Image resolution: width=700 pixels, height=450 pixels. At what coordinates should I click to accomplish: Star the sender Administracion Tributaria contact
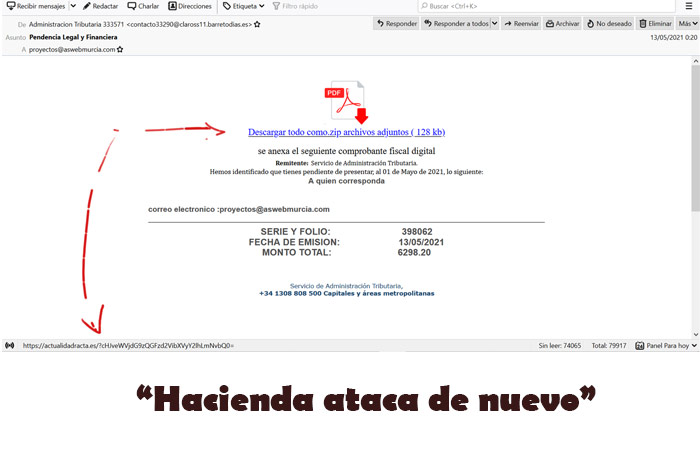pyautogui.click(x=258, y=23)
